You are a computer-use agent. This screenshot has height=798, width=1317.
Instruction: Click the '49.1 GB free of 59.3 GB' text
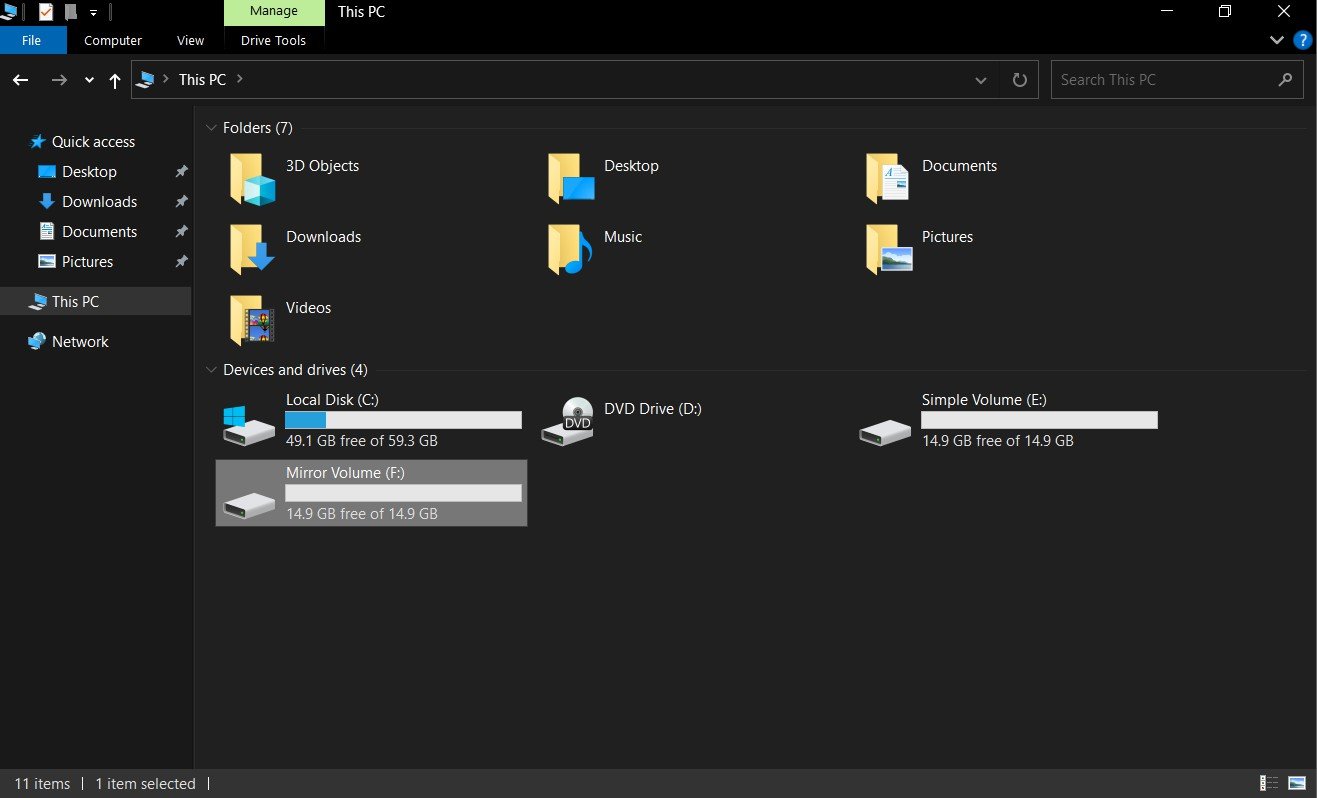[362, 440]
